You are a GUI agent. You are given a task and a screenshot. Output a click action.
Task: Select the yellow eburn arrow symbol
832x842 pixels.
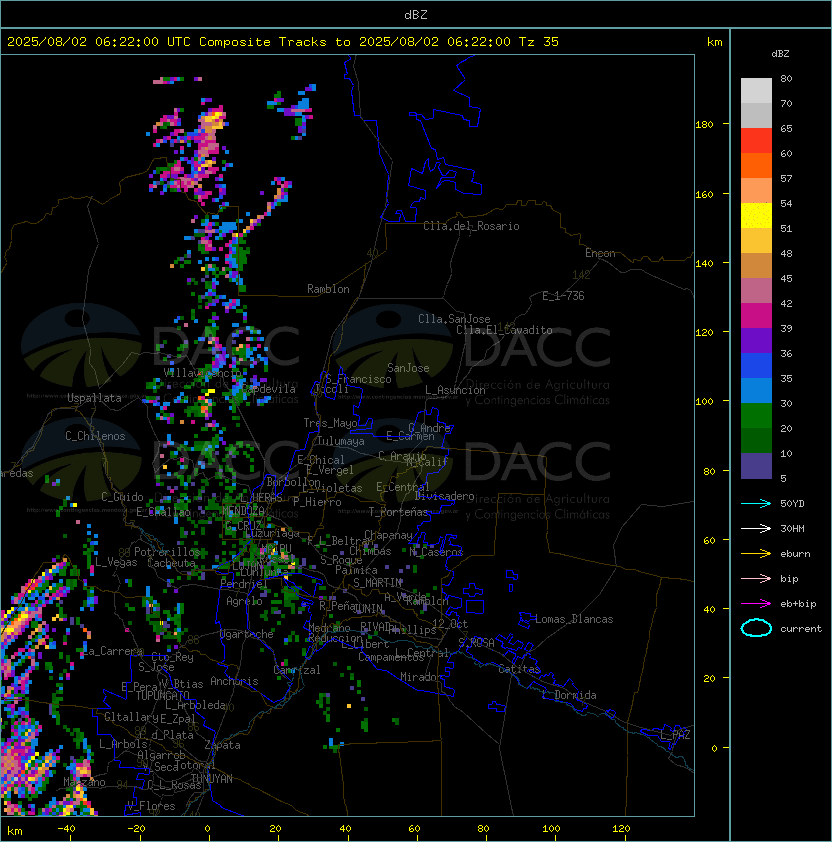(756, 553)
